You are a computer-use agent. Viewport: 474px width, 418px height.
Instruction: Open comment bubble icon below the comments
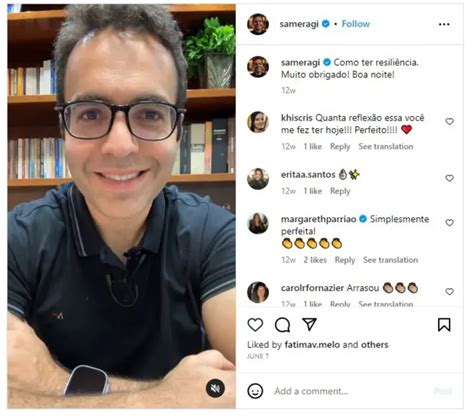point(282,324)
